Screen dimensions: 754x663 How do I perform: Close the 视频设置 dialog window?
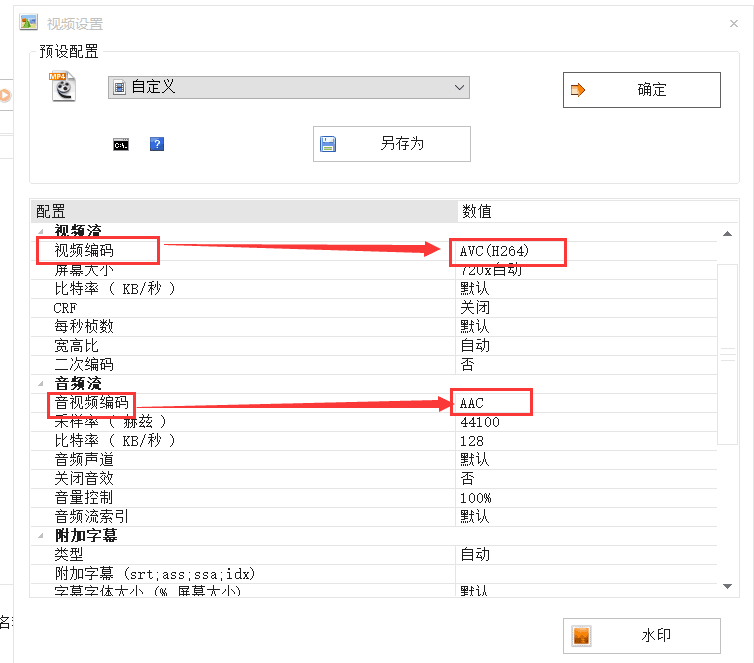coord(735,23)
